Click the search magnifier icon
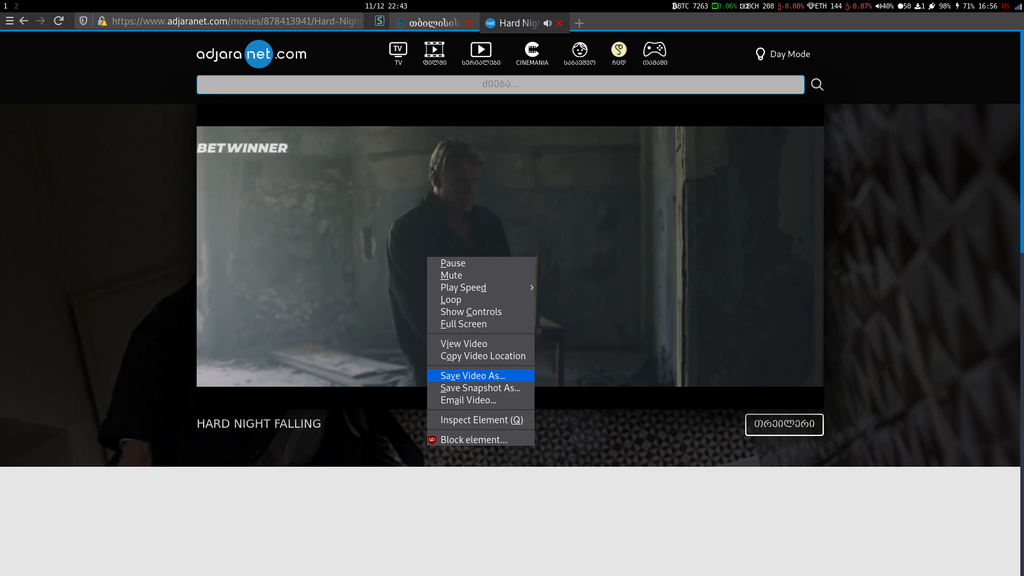 817,84
